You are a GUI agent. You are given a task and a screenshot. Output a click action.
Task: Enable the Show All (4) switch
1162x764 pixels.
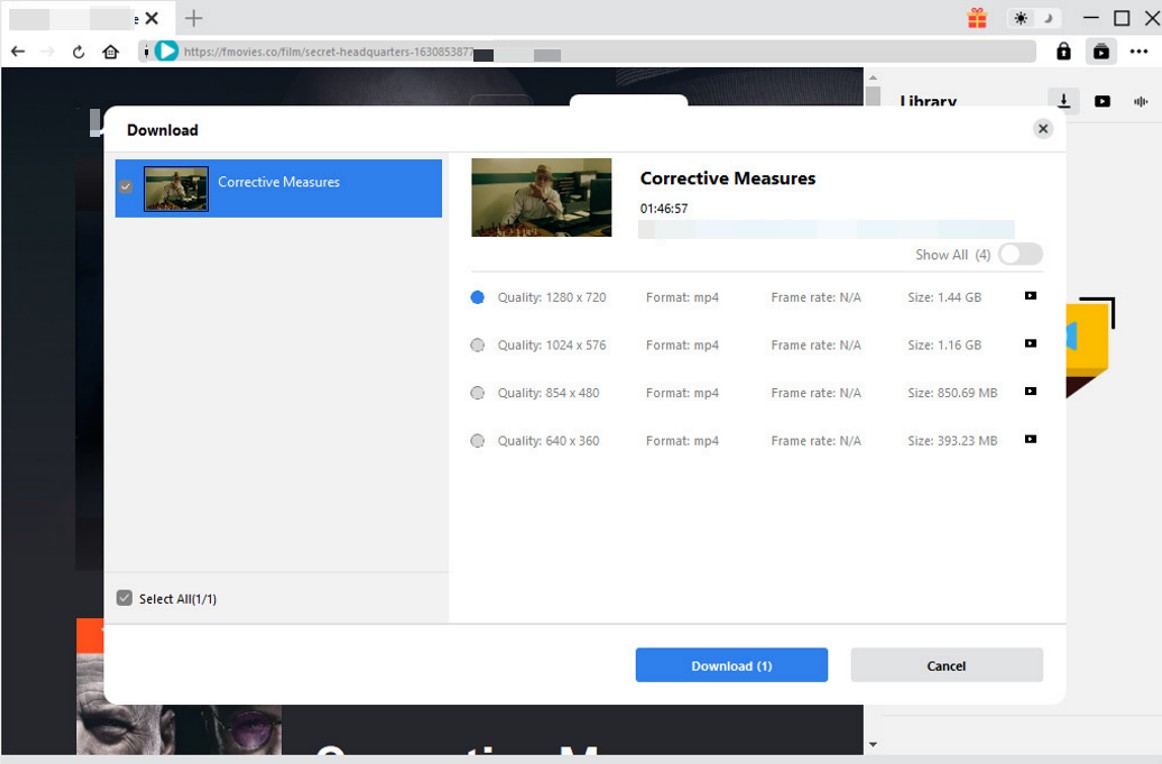point(1020,254)
